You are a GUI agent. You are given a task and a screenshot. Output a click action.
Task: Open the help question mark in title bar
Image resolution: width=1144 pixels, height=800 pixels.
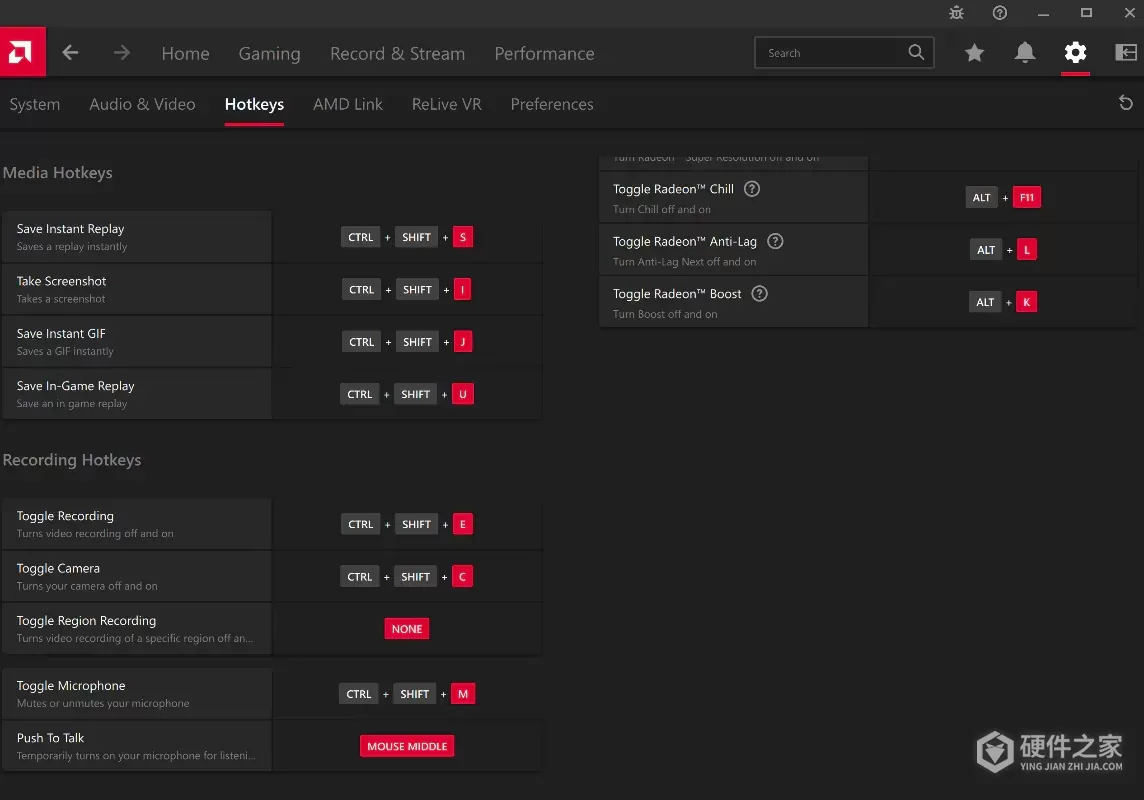point(1000,13)
